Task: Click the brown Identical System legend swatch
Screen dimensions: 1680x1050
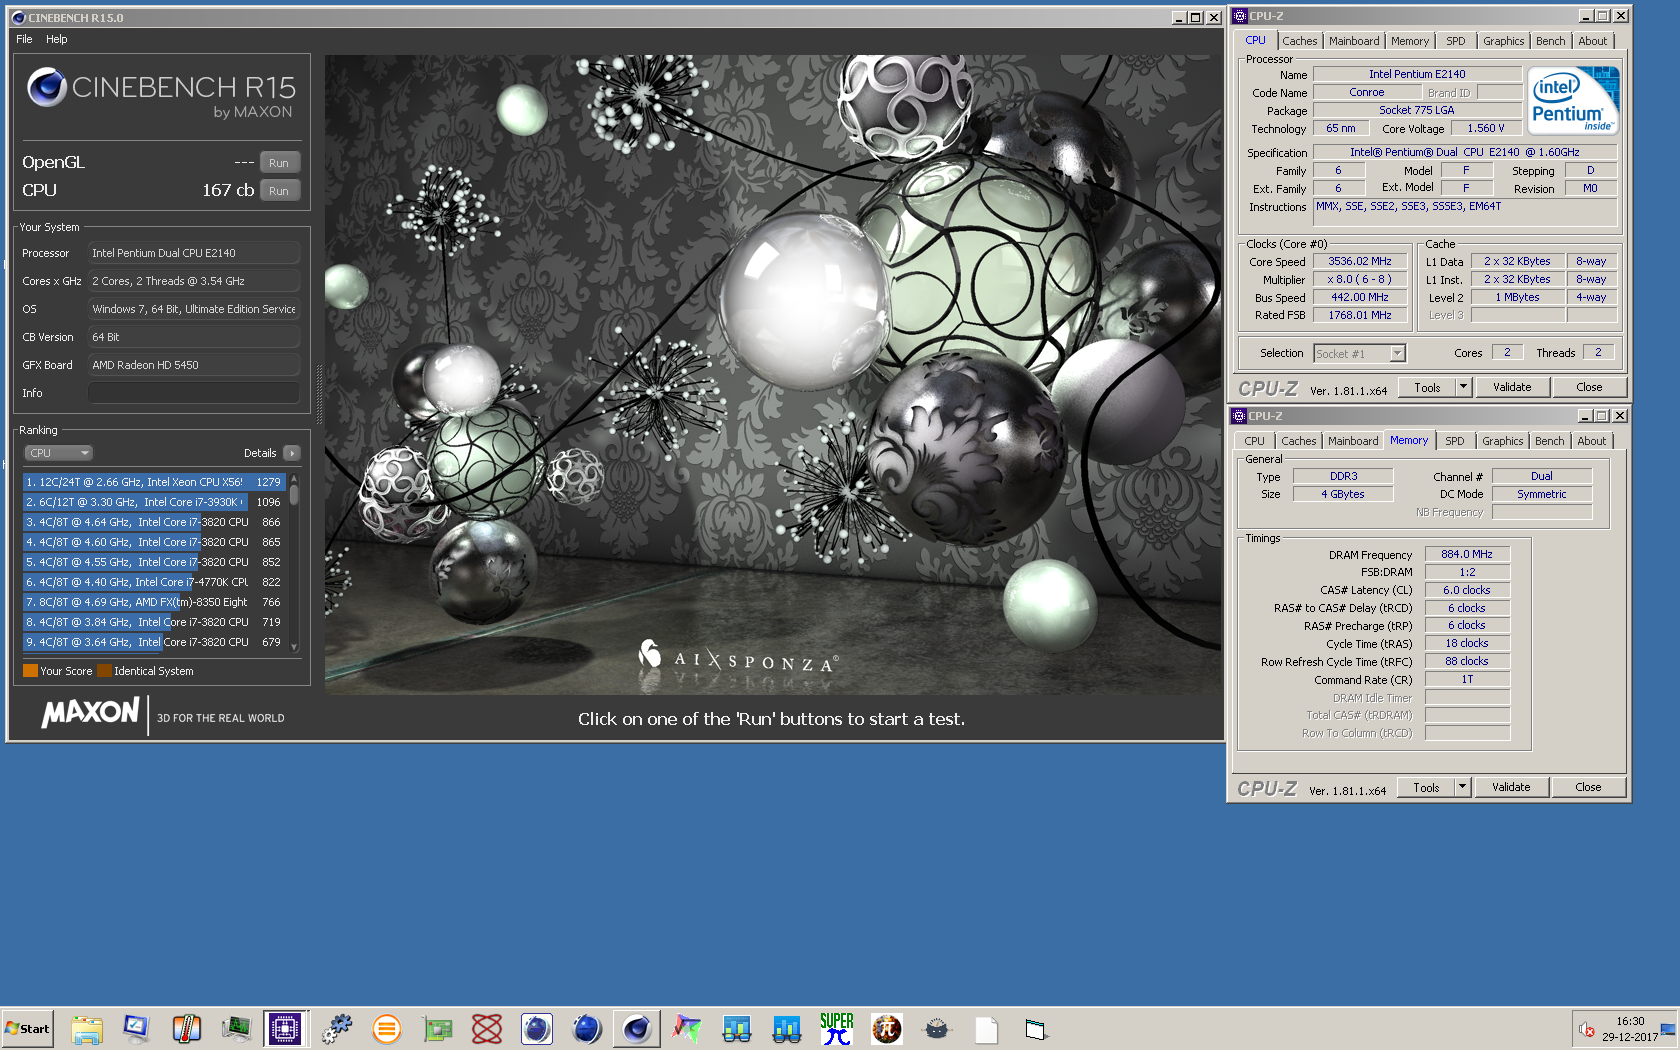Action: 104,671
